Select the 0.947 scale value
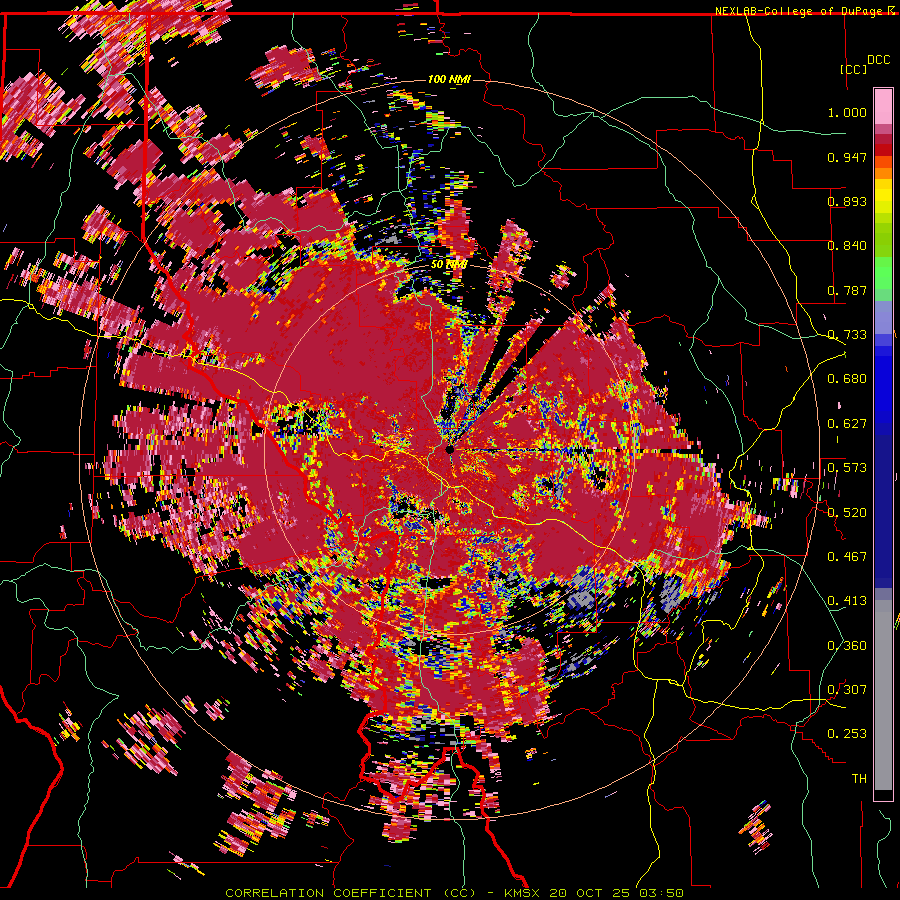 (x=847, y=157)
